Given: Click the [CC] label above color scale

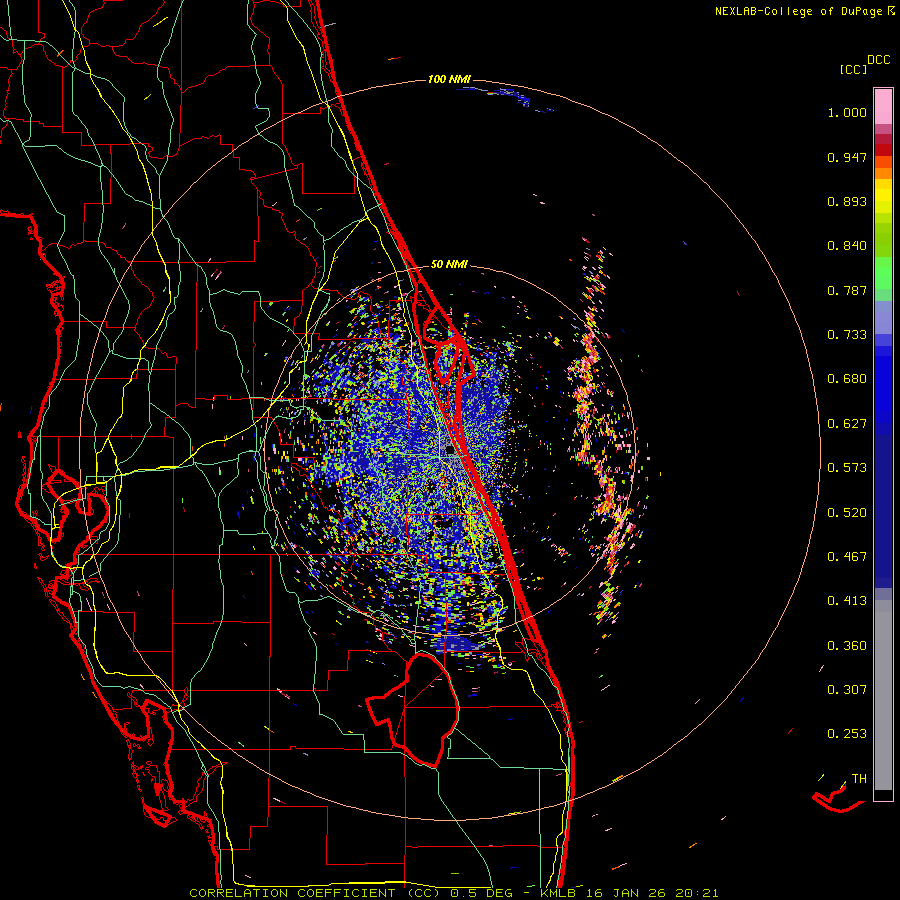Looking at the screenshot, I should coord(853,69).
